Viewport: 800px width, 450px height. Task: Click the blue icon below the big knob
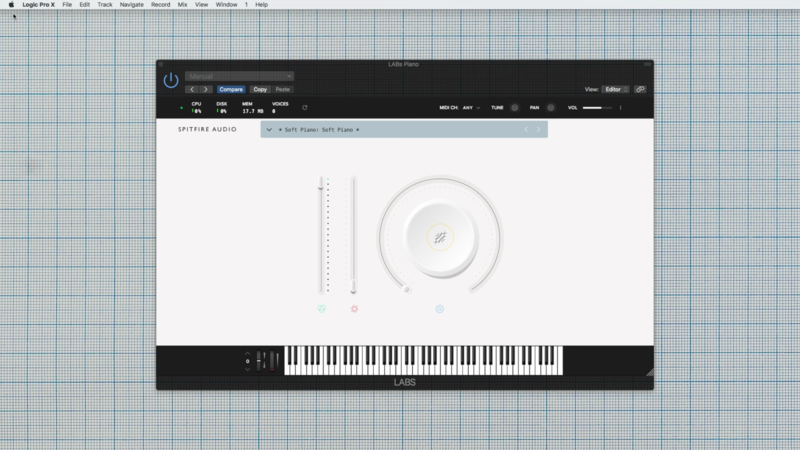(439, 309)
